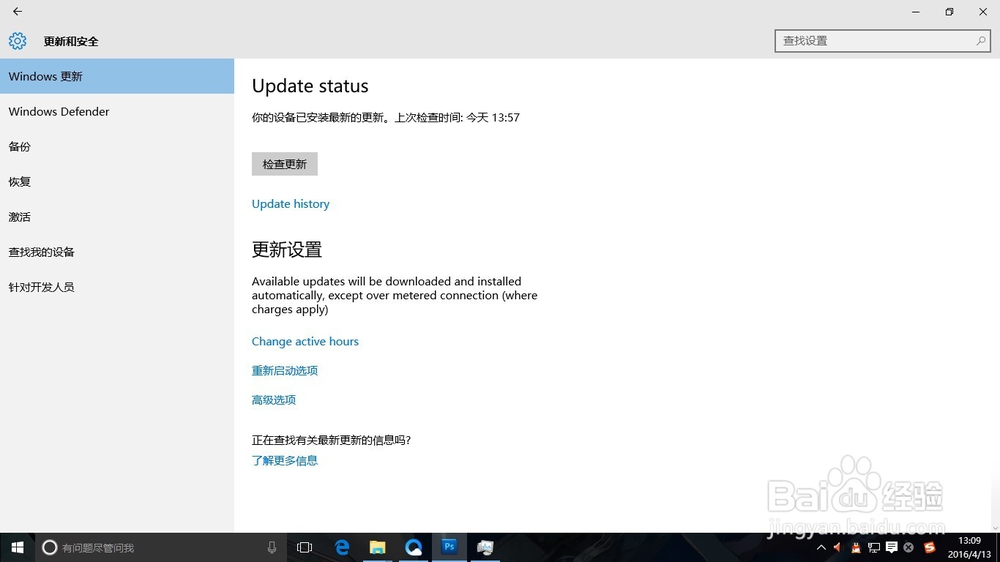
Task: Click the magnifier icon in search box
Action: click(x=981, y=41)
